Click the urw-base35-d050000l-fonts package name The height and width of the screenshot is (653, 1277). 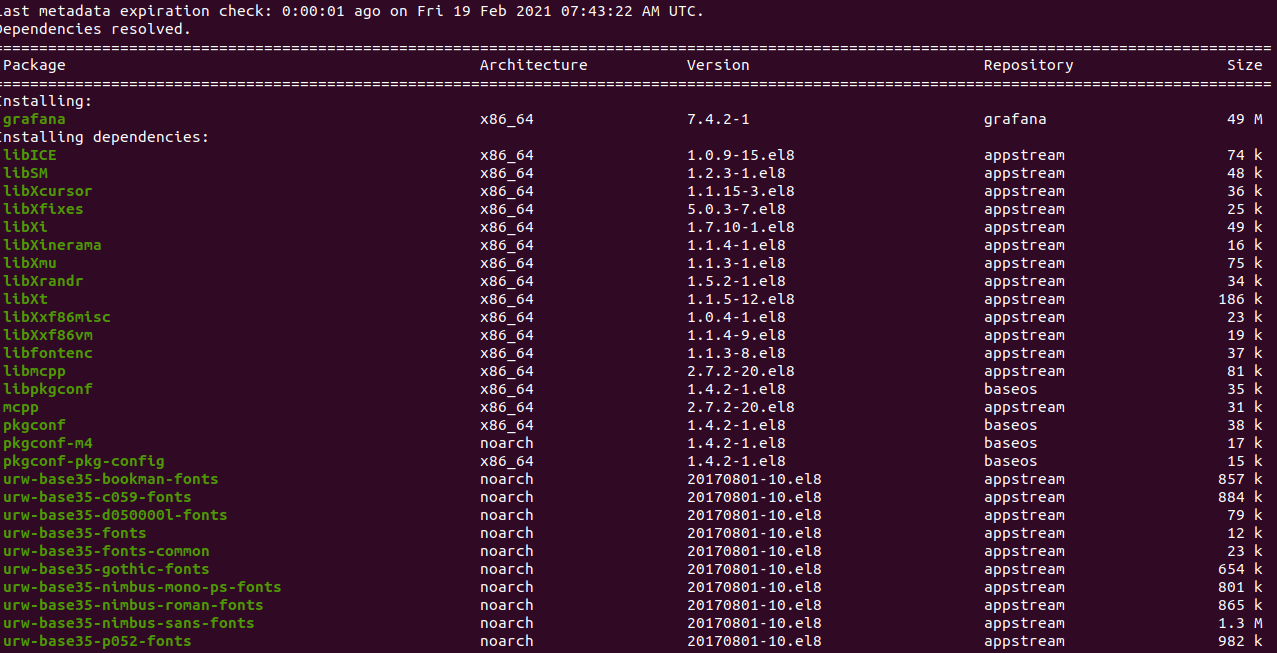[115, 515]
